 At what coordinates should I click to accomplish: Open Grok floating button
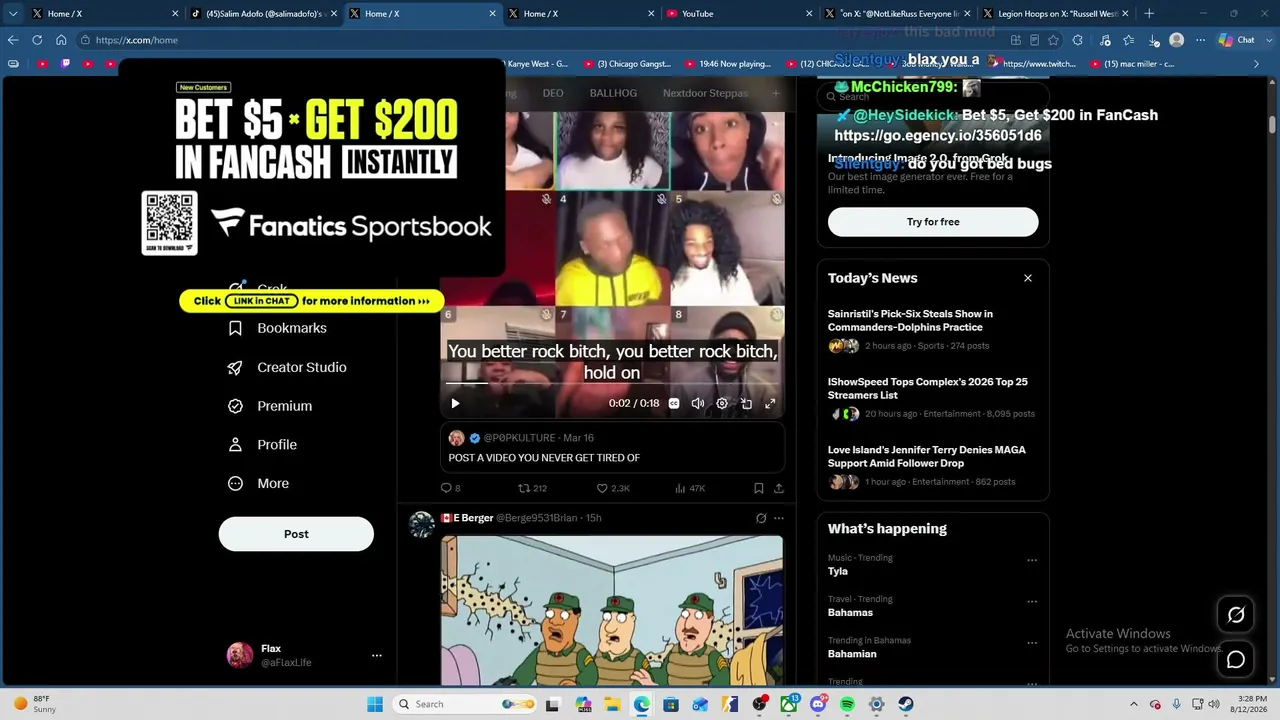(1236, 615)
